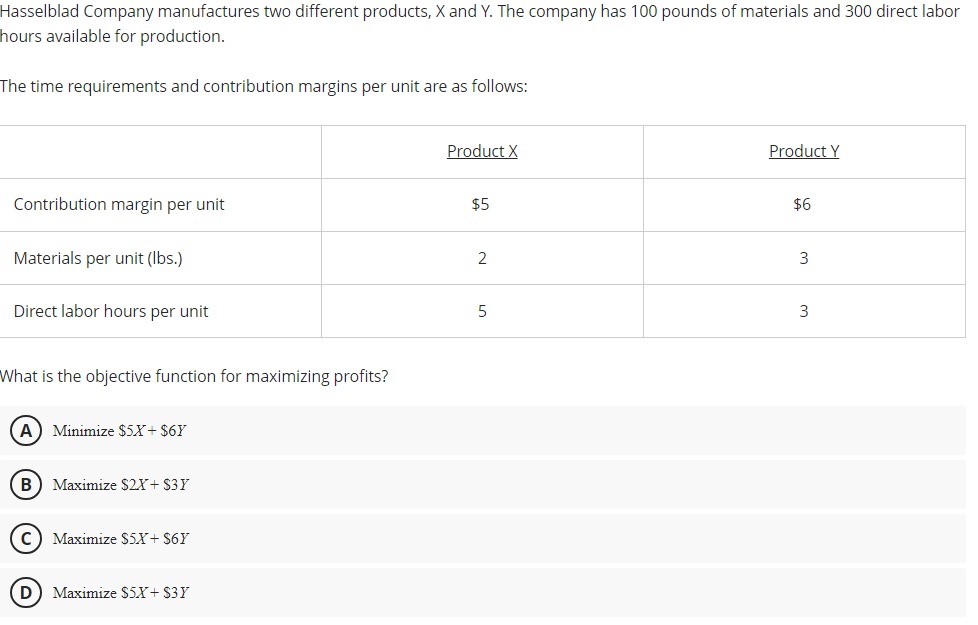Click the Product Y column header
This screenshot has width=978, height=625.
coord(804,151)
